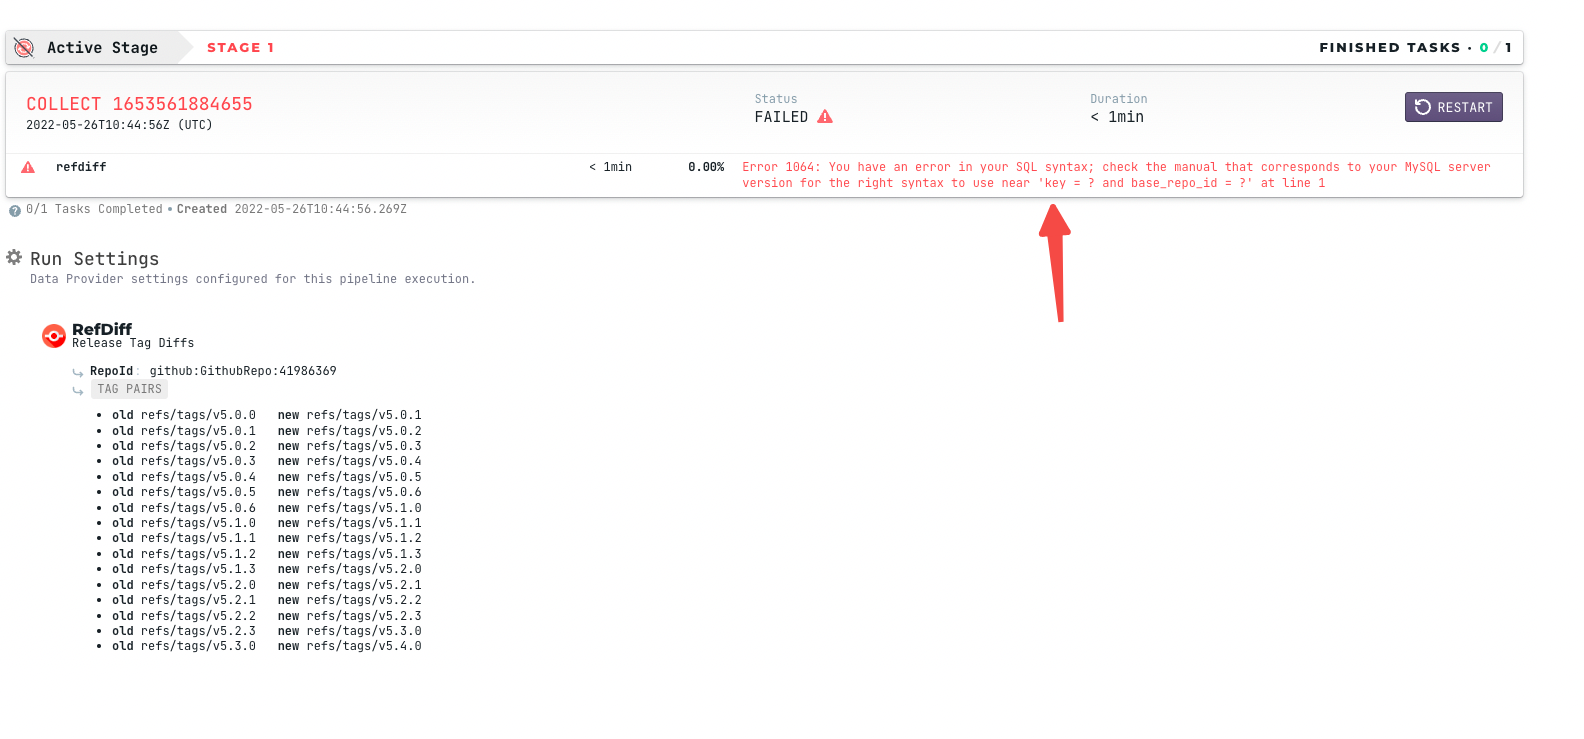The width and height of the screenshot is (1584, 739).
Task: Click old refs/tags/v5.2.1 entry
Action: tap(184, 600)
